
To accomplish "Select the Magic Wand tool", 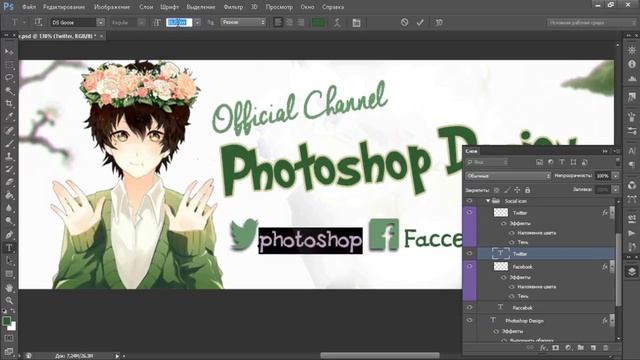I will [x=9, y=90].
